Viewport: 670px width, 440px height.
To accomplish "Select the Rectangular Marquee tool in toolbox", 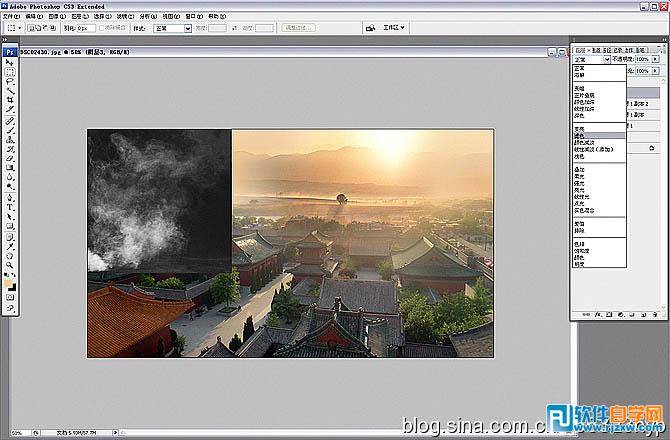I will point(10,72).
